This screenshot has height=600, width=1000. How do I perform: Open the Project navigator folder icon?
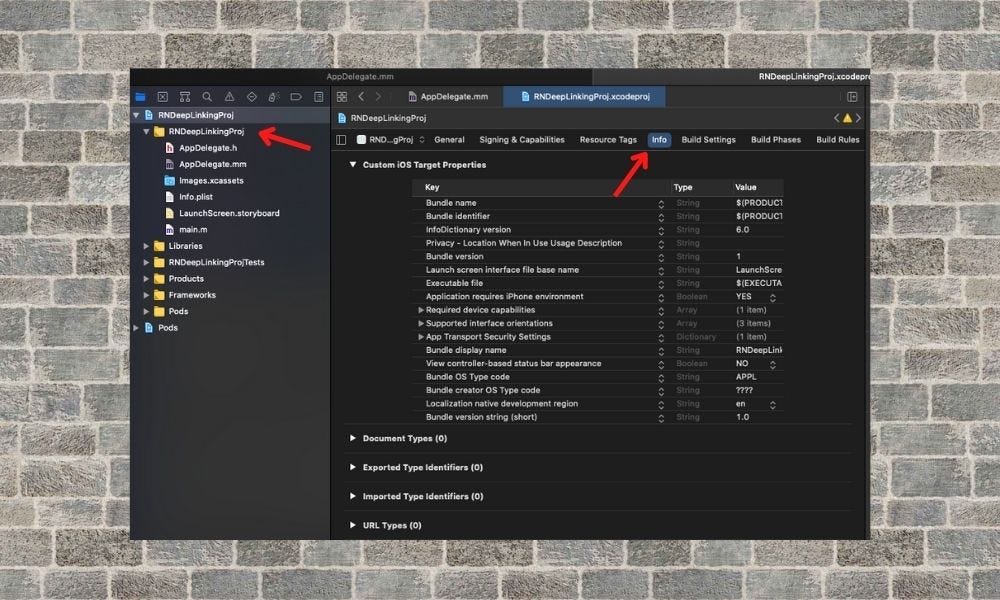[140, 97]
